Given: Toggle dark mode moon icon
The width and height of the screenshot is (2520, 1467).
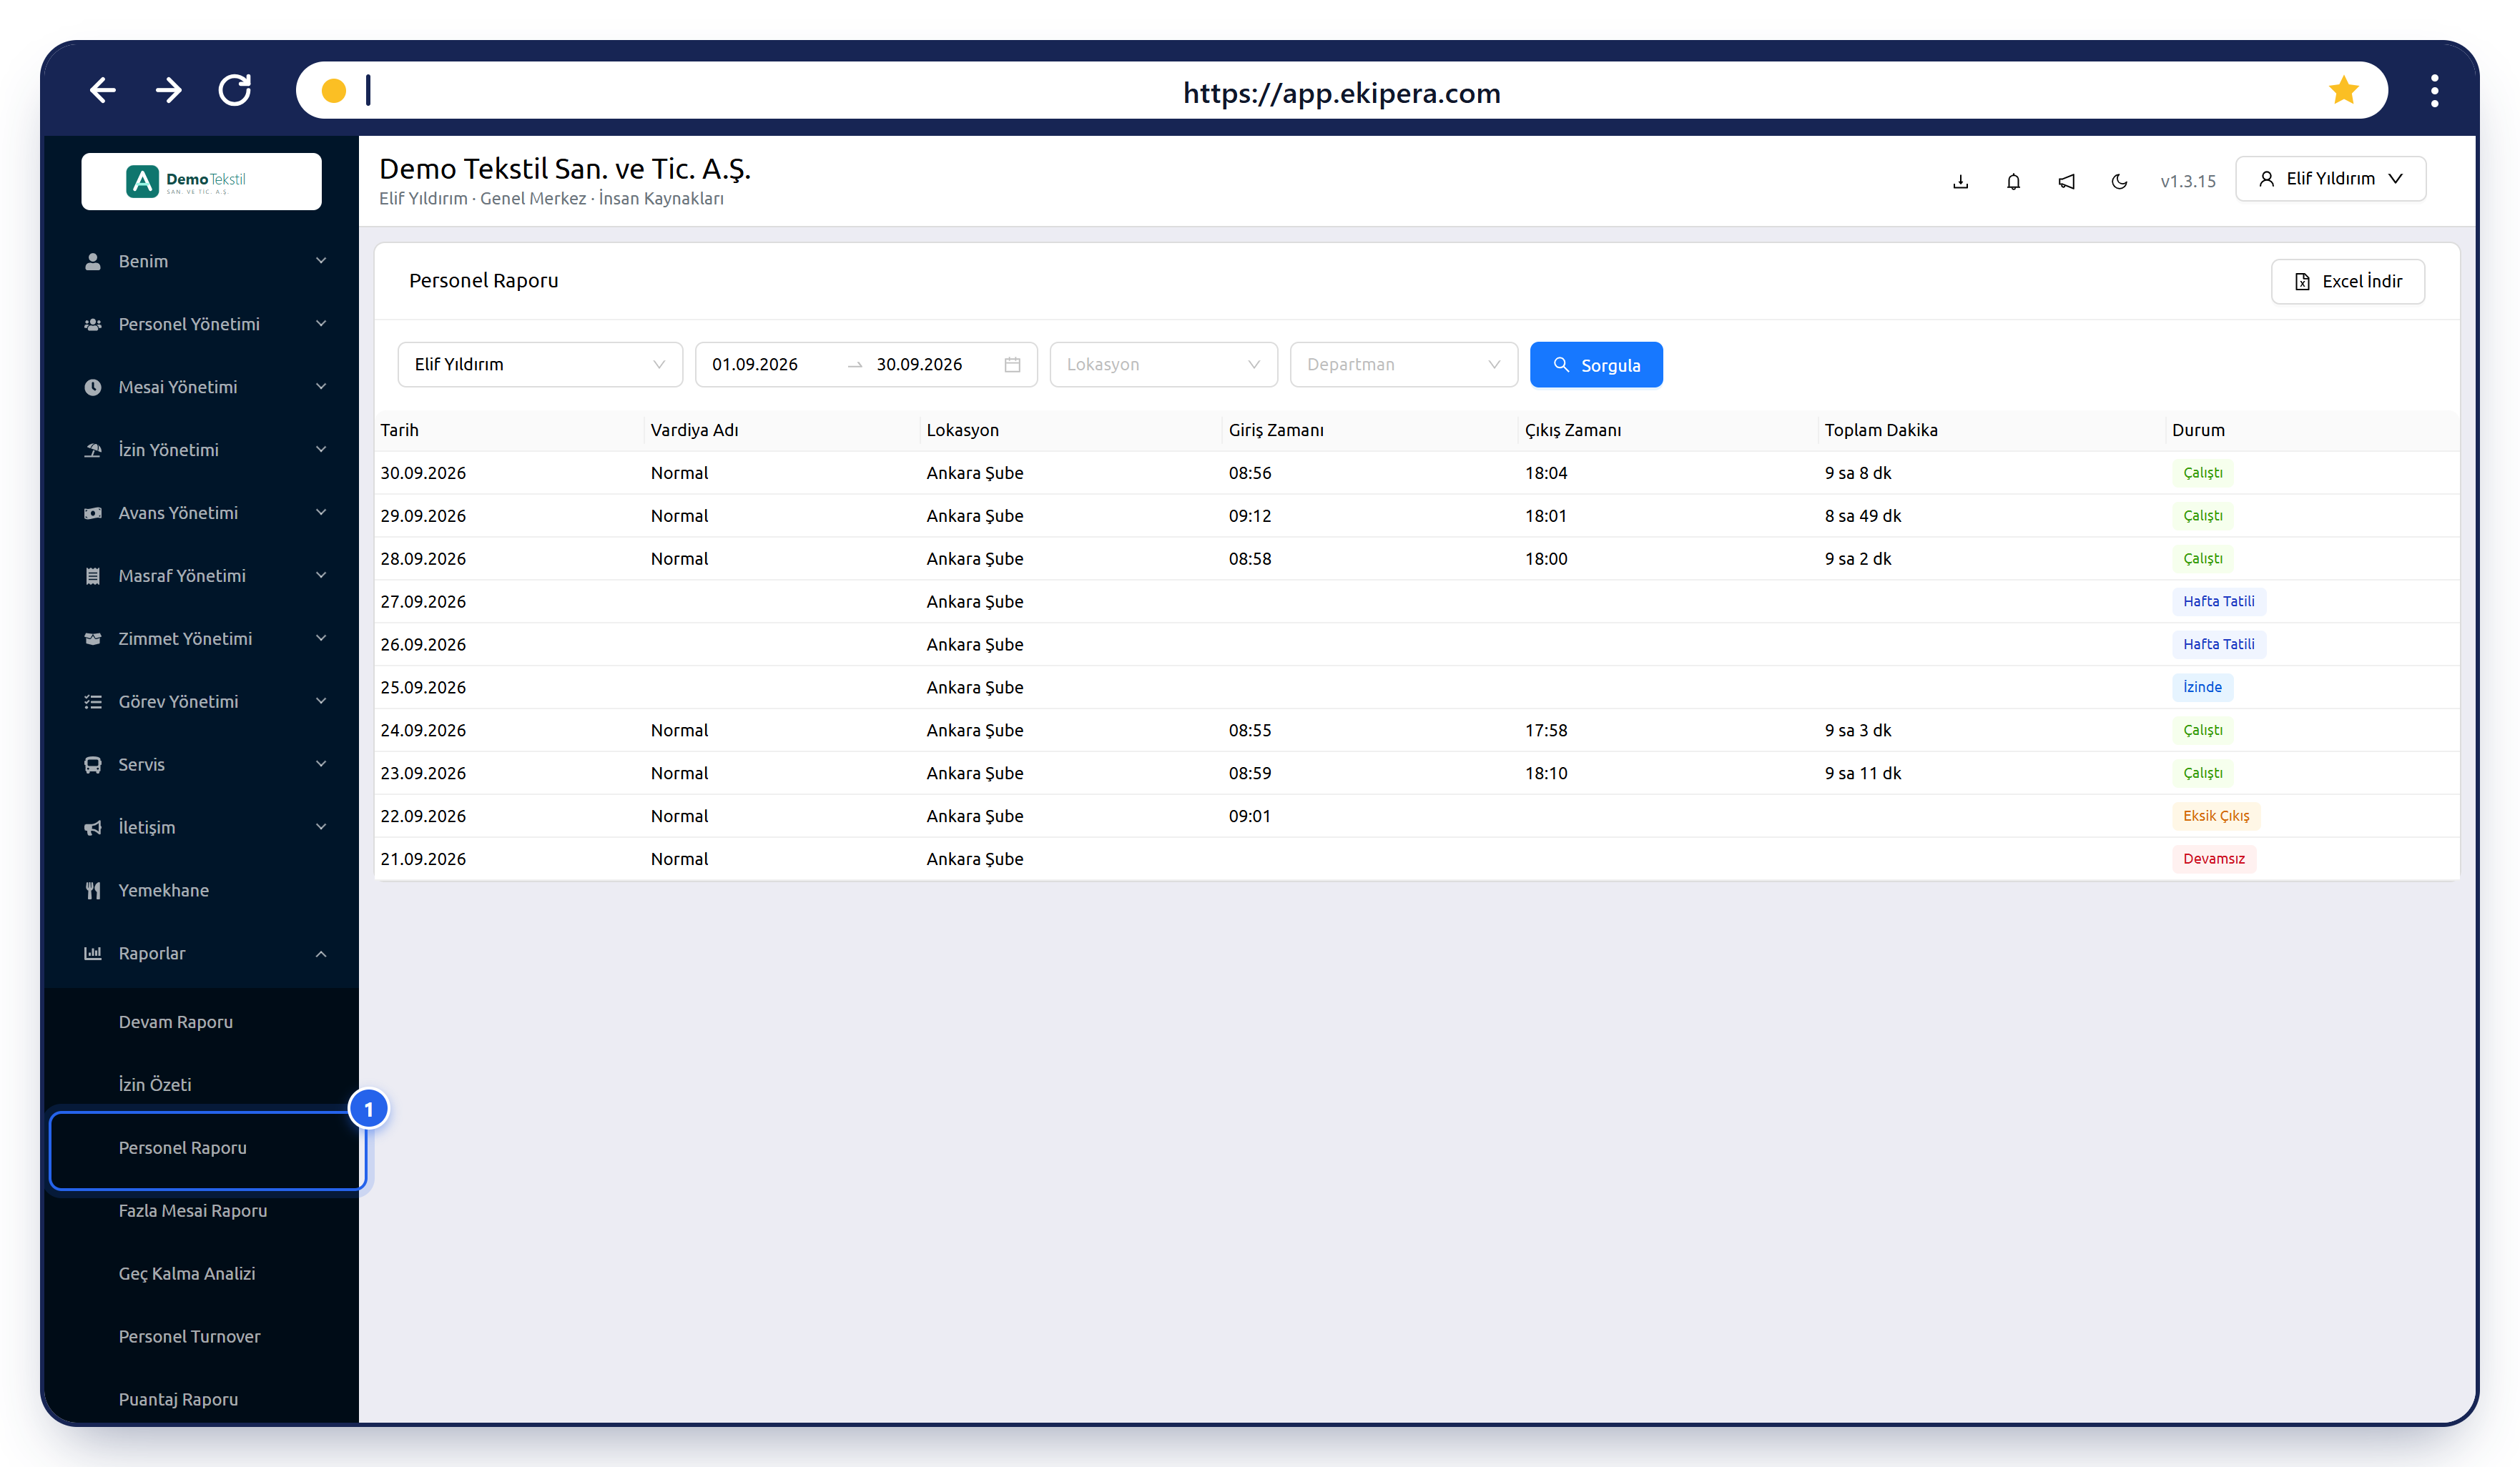Looking at the screenshot, I should pyautogui.click(x=2119, y=181).
